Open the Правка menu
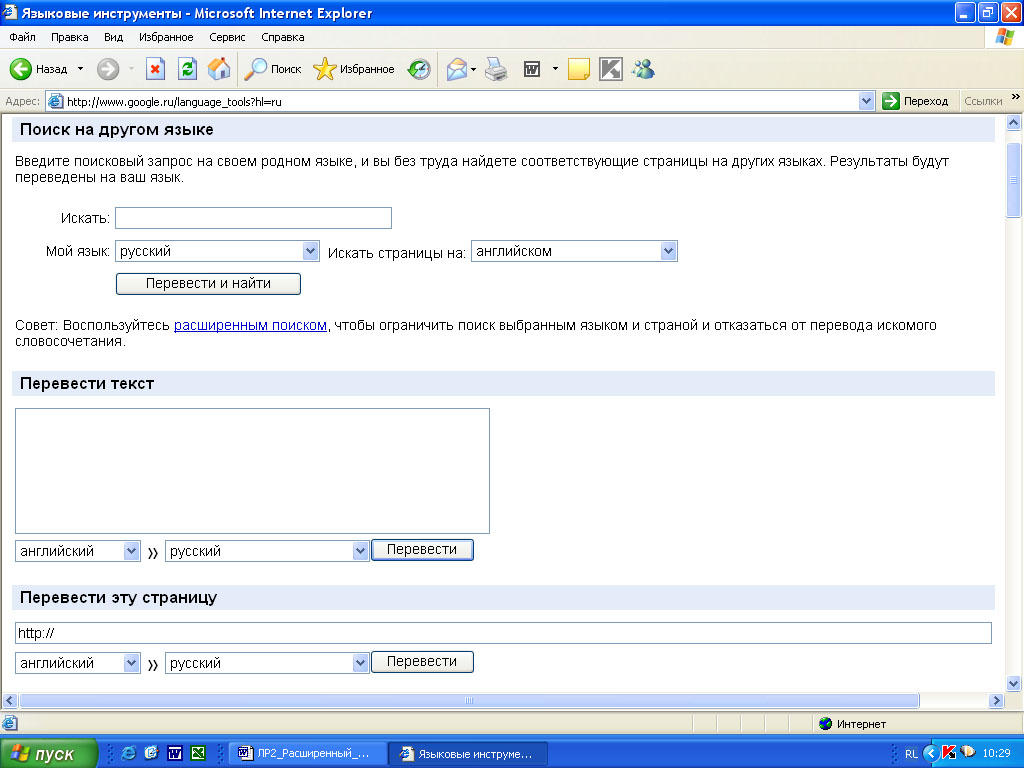 point(69,37)
